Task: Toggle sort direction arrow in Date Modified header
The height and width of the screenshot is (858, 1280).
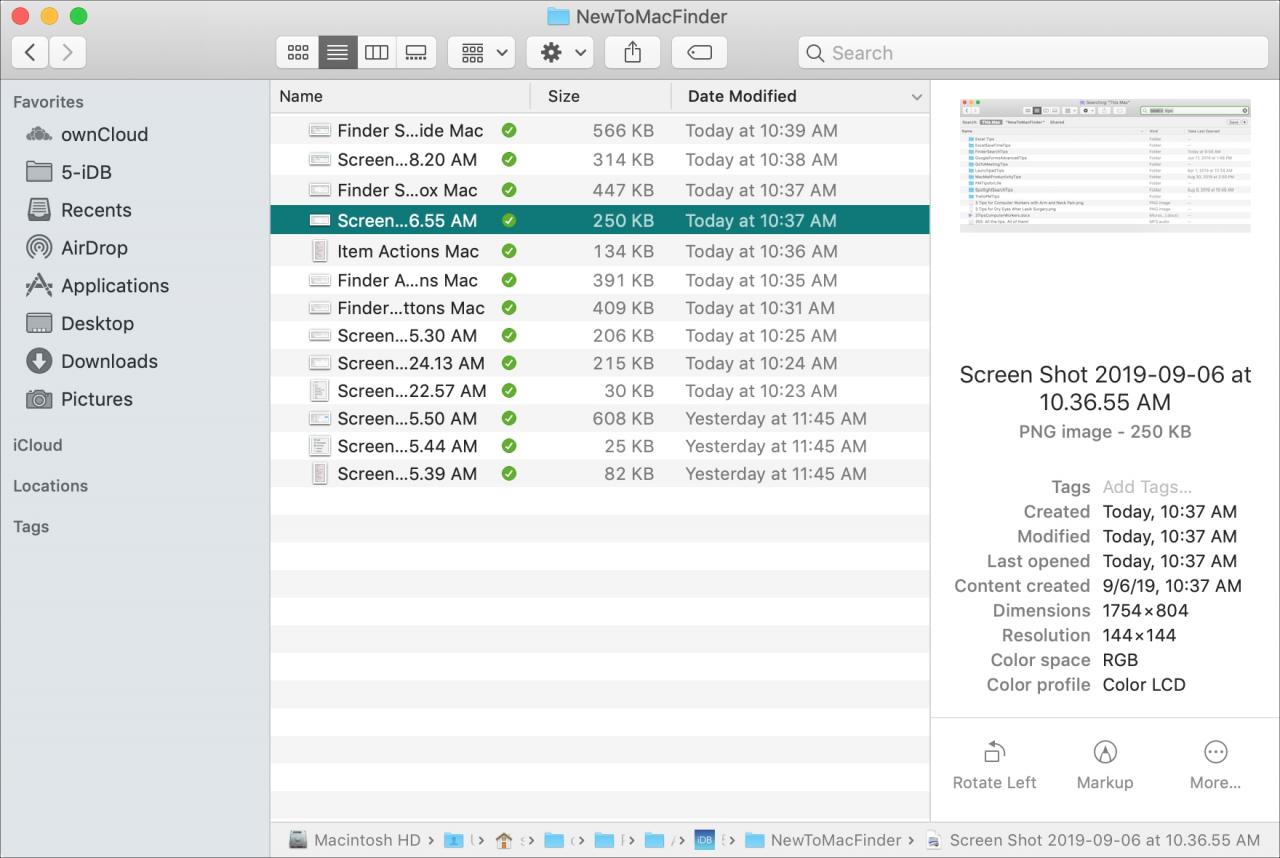Action: (916, 97)
